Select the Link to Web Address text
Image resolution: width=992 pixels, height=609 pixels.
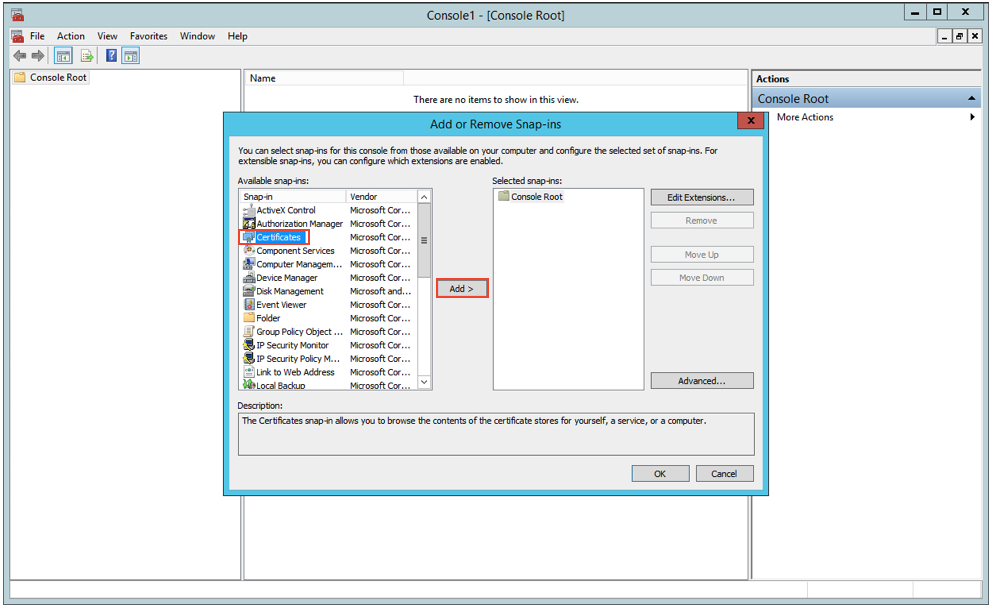point(295,372)
